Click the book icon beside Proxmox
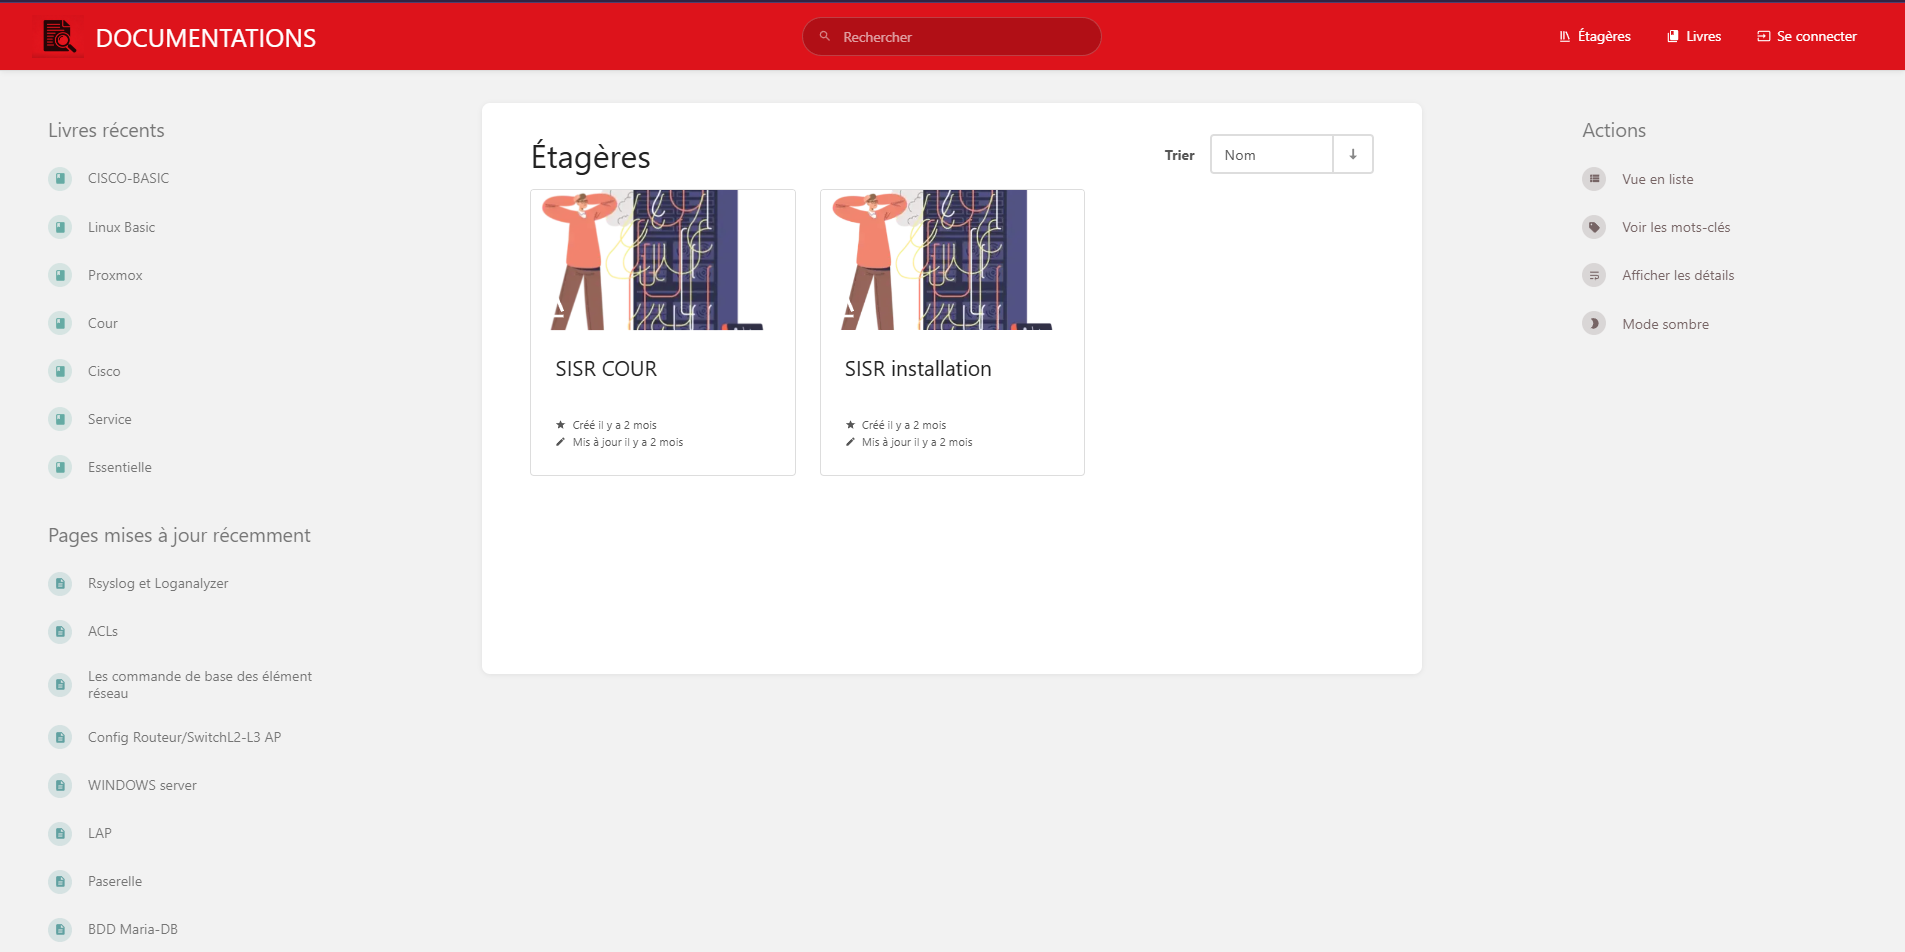Screen dimensions: 1905x952 pos(60,275)
